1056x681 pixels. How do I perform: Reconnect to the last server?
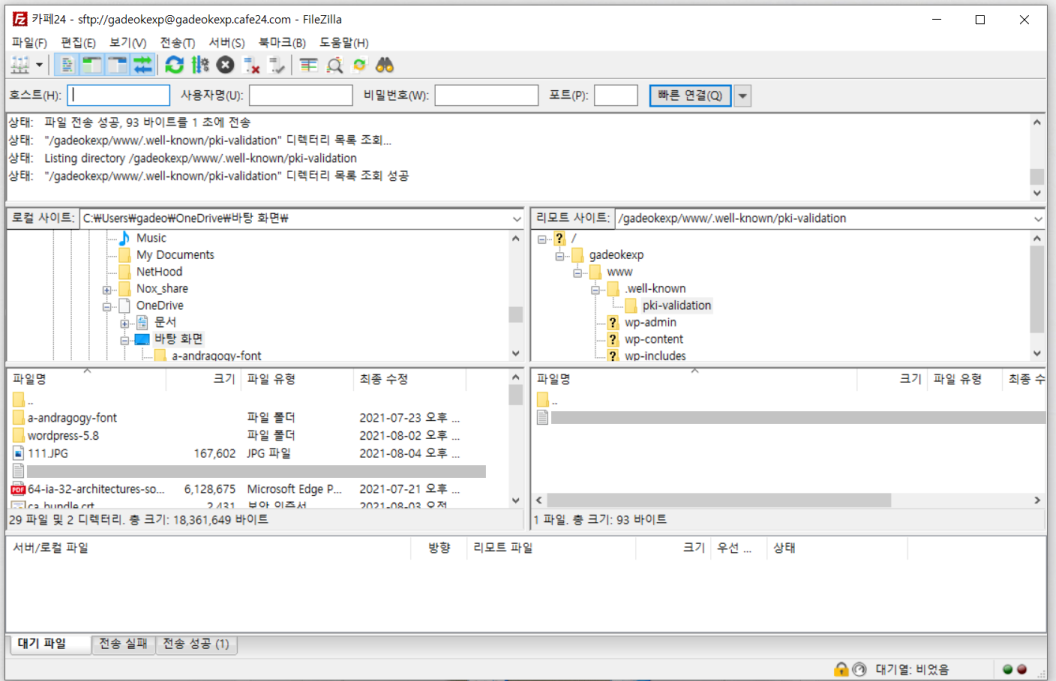pos(277,65)
